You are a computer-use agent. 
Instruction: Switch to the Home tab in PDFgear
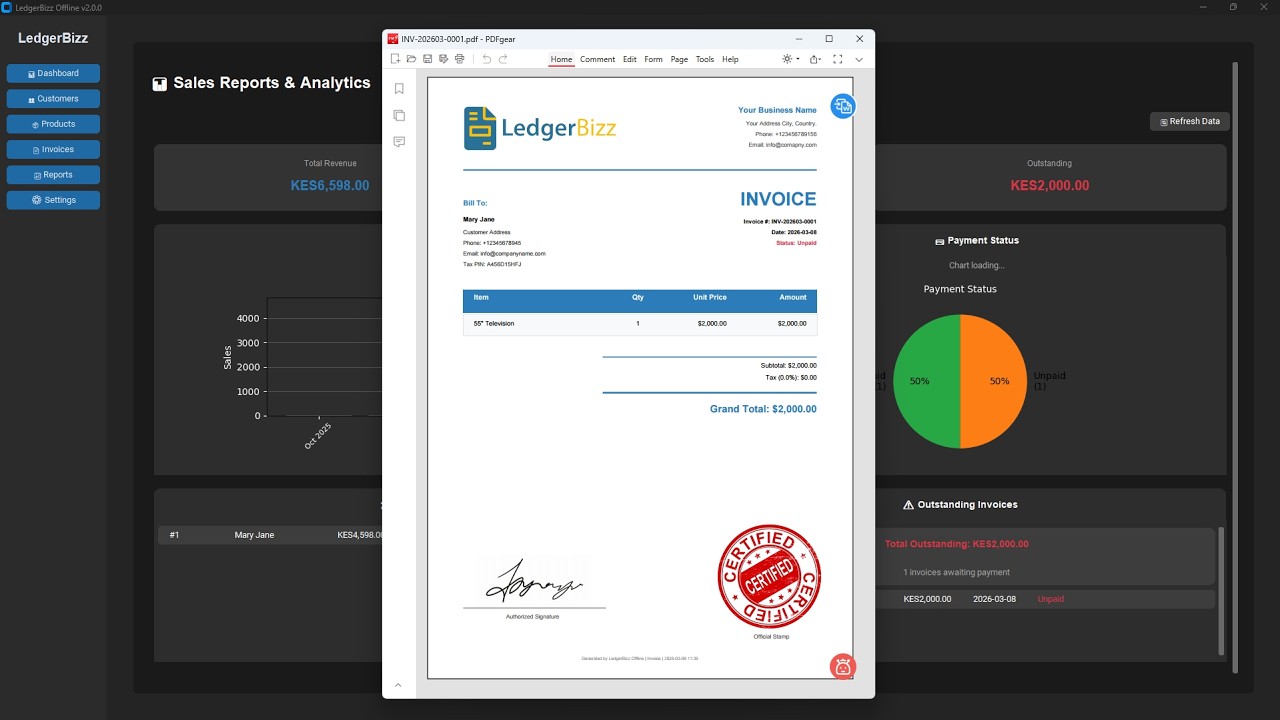[x=561, y=59]
